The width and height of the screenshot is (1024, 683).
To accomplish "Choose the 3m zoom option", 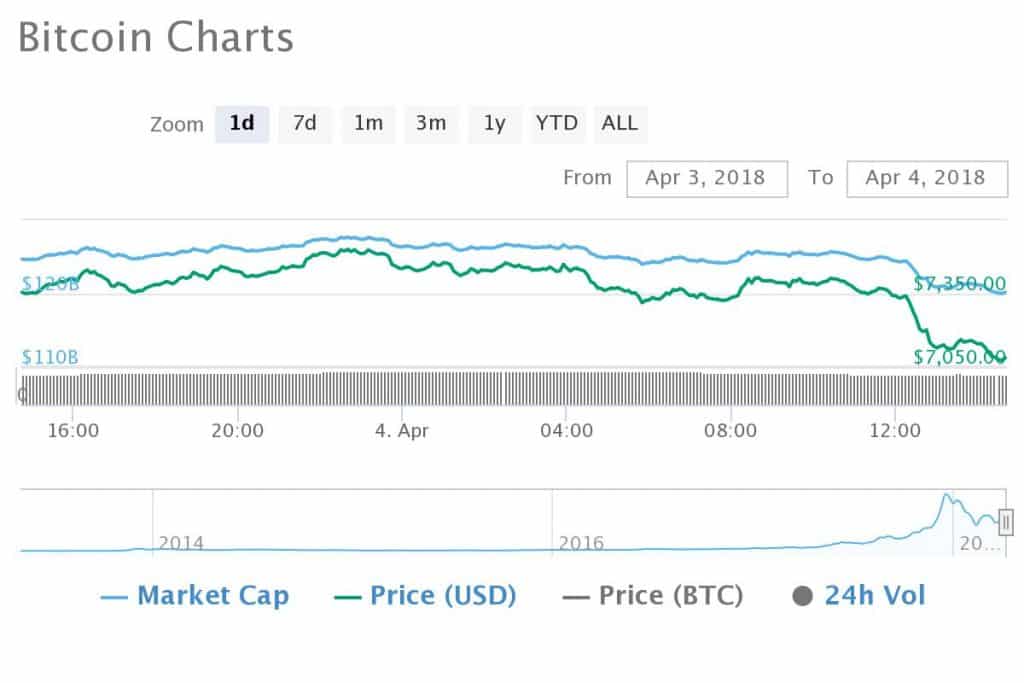I will click(x=431, y=124).
